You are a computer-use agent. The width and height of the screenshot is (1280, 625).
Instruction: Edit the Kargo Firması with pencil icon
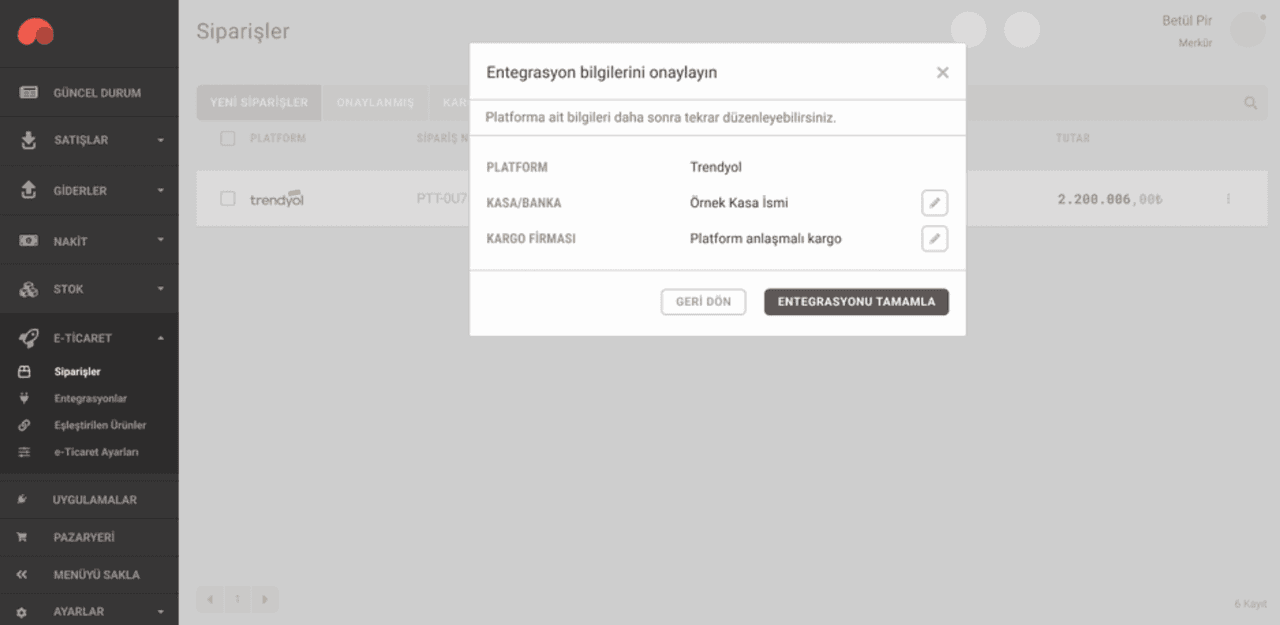click(x=934, y=239)
